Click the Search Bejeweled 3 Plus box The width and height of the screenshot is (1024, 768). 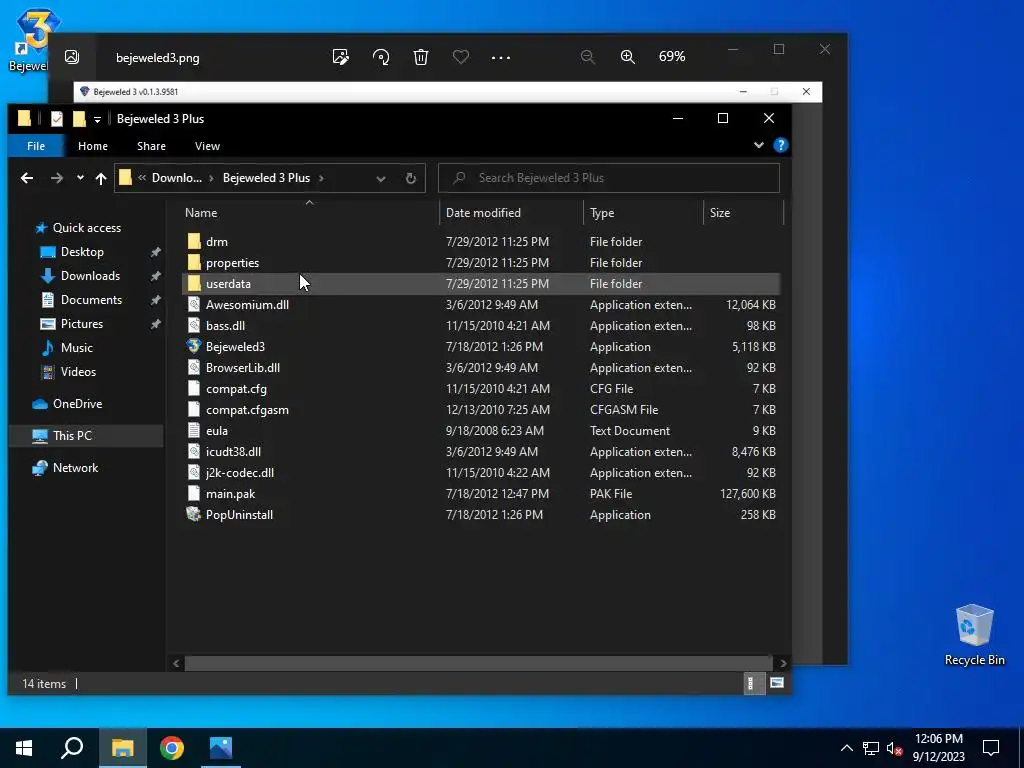tap(609, 178)
